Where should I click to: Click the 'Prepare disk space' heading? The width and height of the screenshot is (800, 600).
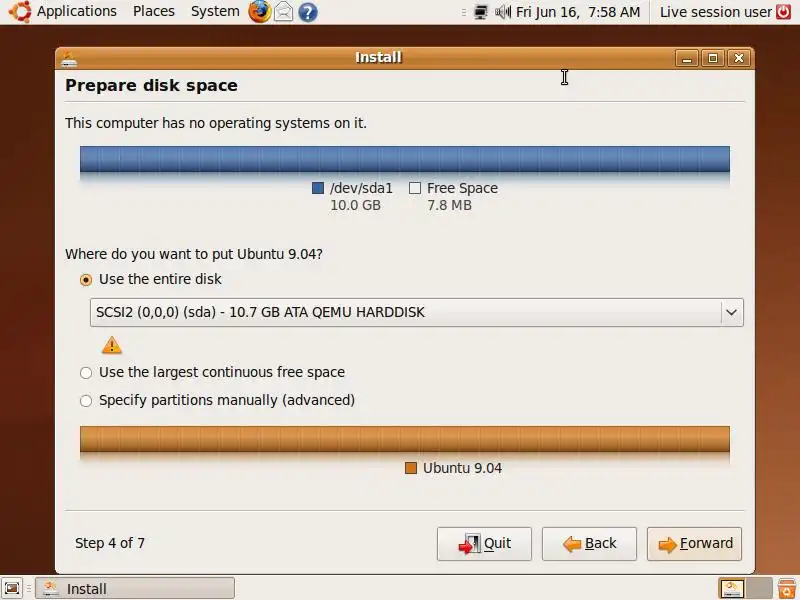coord(152,85)
